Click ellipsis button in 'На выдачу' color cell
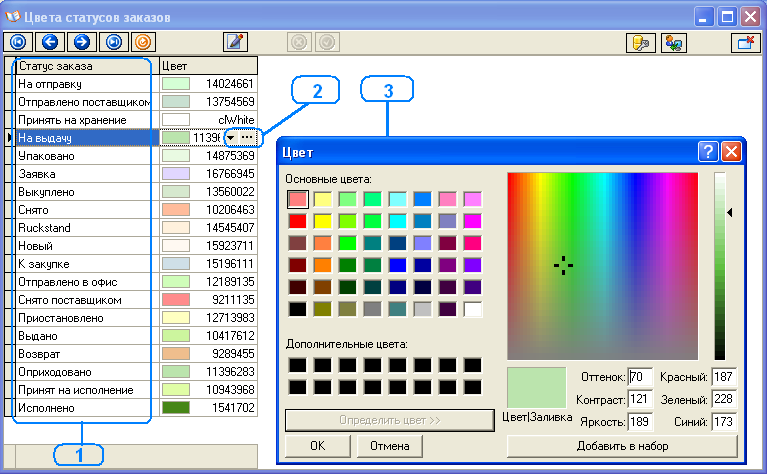767x474 pixels. pos(248,137)
